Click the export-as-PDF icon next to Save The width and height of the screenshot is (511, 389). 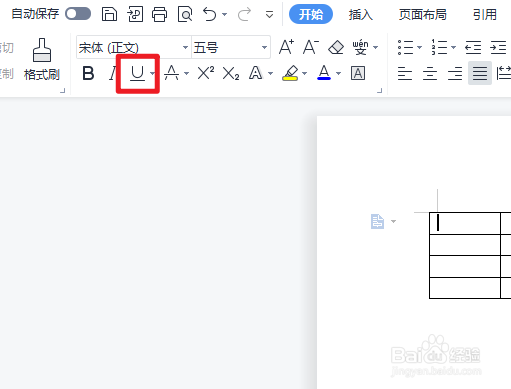135,14
